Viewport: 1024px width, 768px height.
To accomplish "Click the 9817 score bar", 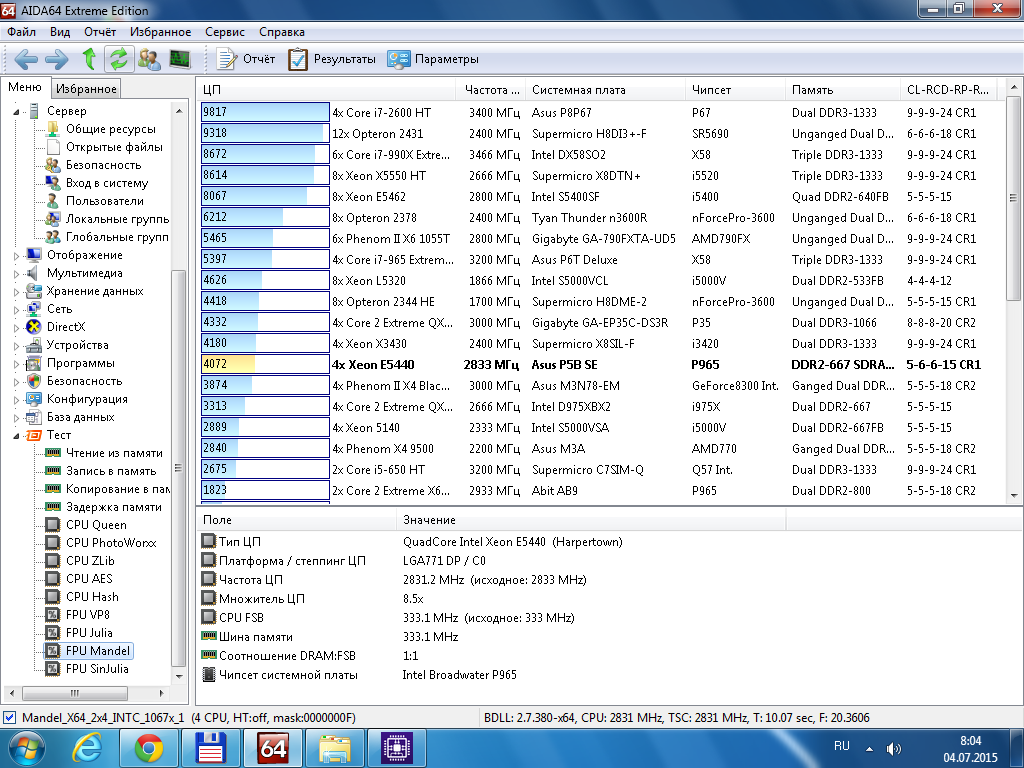I will tap(265, 112).
